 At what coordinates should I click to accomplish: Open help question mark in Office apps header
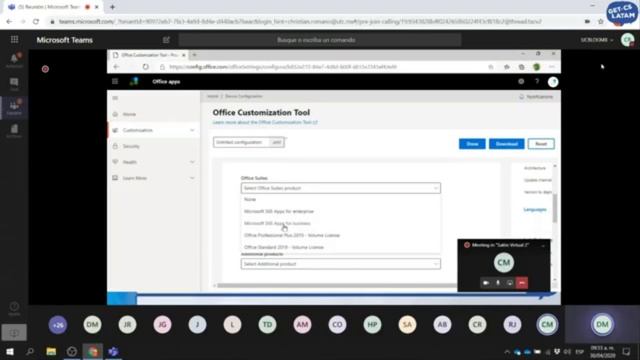(537, 82)
